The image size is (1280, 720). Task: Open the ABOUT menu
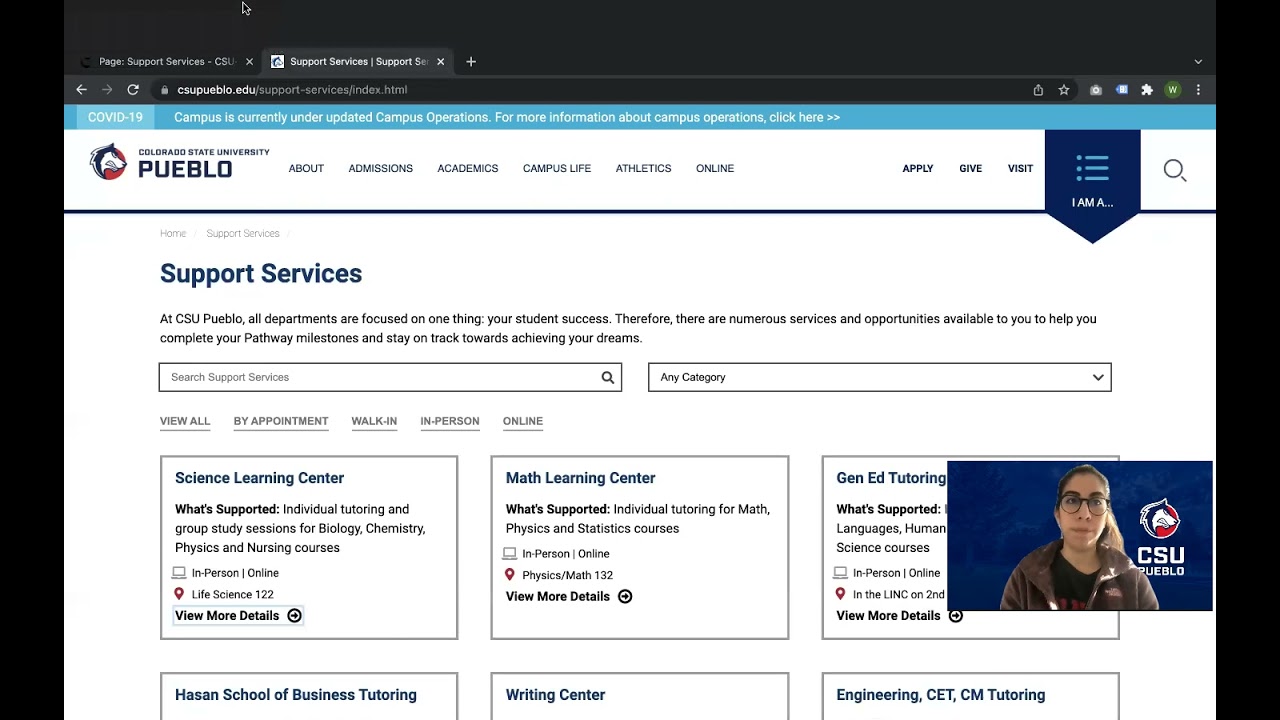(x=306, y=168)
